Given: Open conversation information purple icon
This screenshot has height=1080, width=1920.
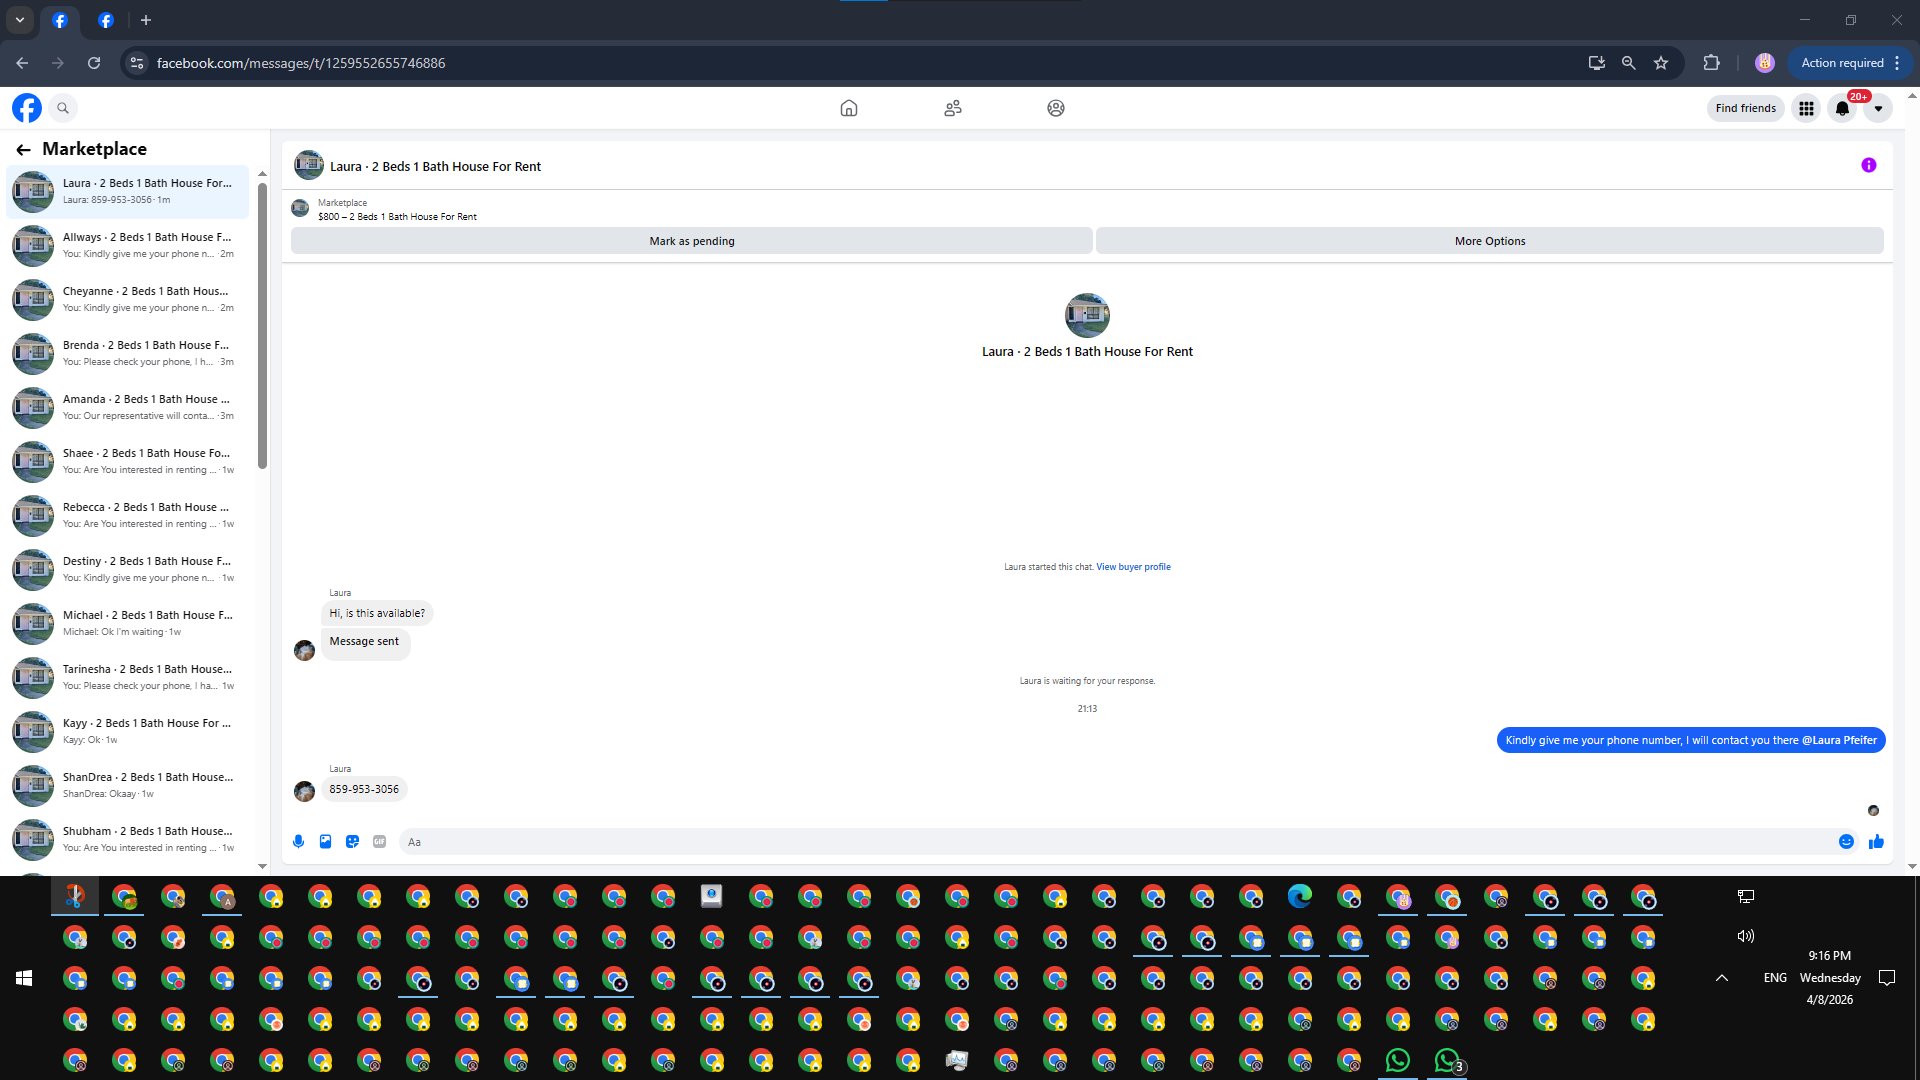Looking at the screenshot, I should 1868,166.
